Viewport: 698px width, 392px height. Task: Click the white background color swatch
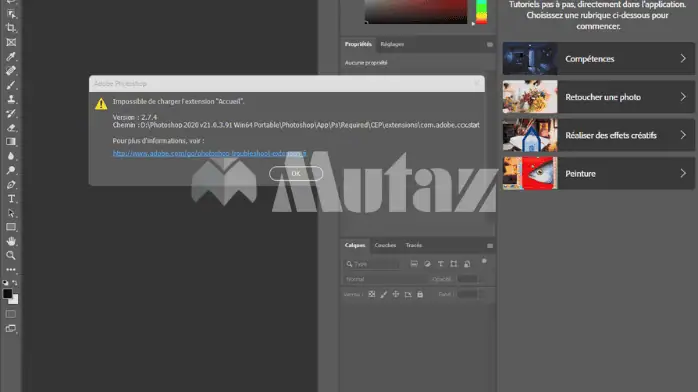click(x=15, y=301)
